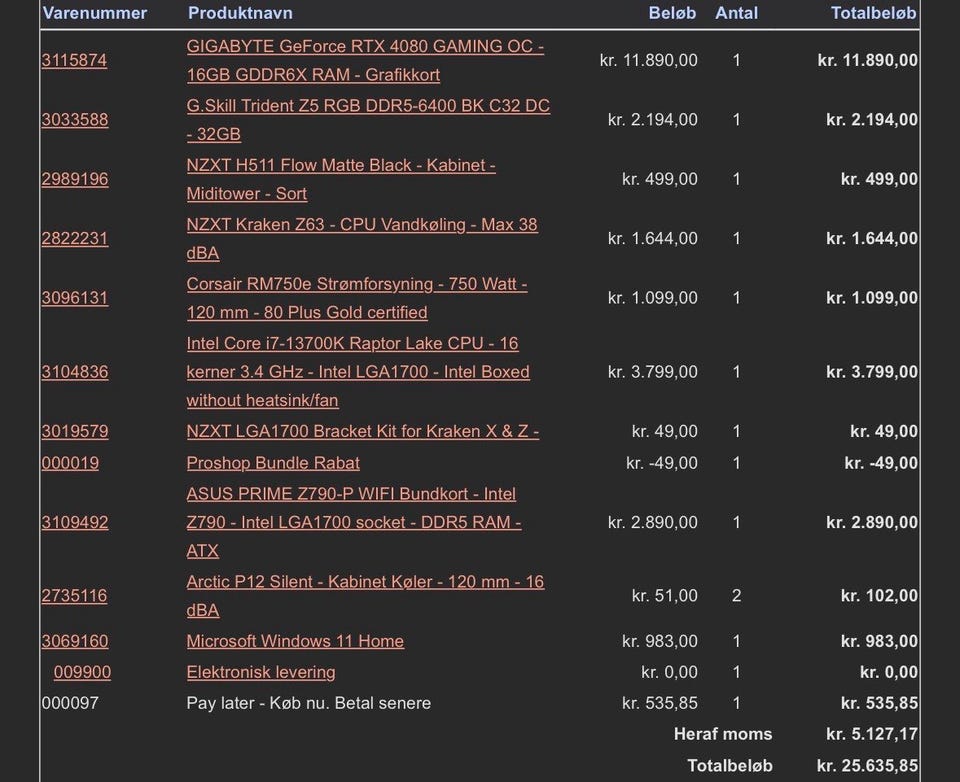The image size is (960, 782).
Task: Select VAT amount kr. 5.127,17
Action: (872, 734)
